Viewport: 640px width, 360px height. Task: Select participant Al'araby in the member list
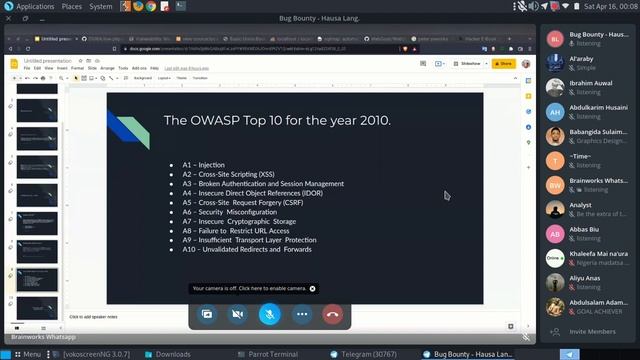pos(587,63)
